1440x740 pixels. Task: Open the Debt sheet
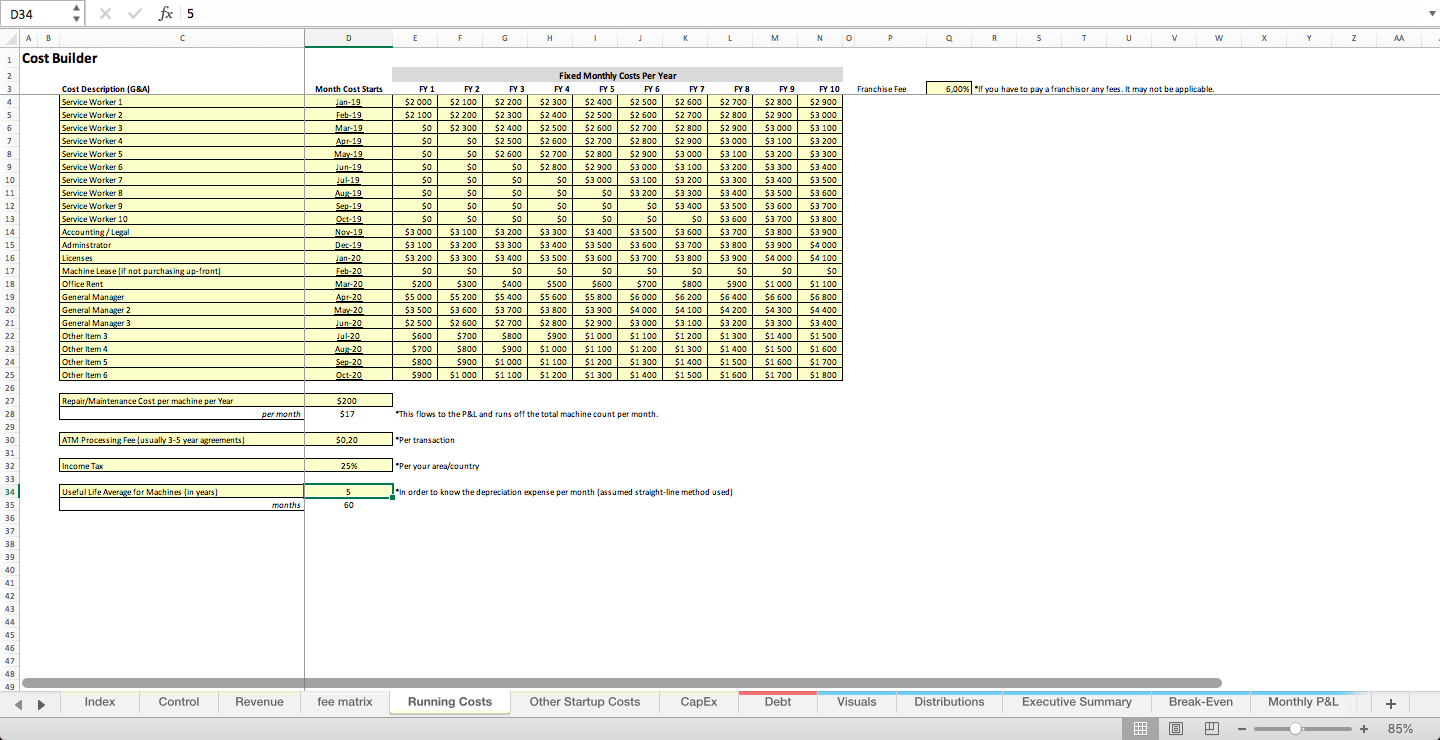pos(777,701)
